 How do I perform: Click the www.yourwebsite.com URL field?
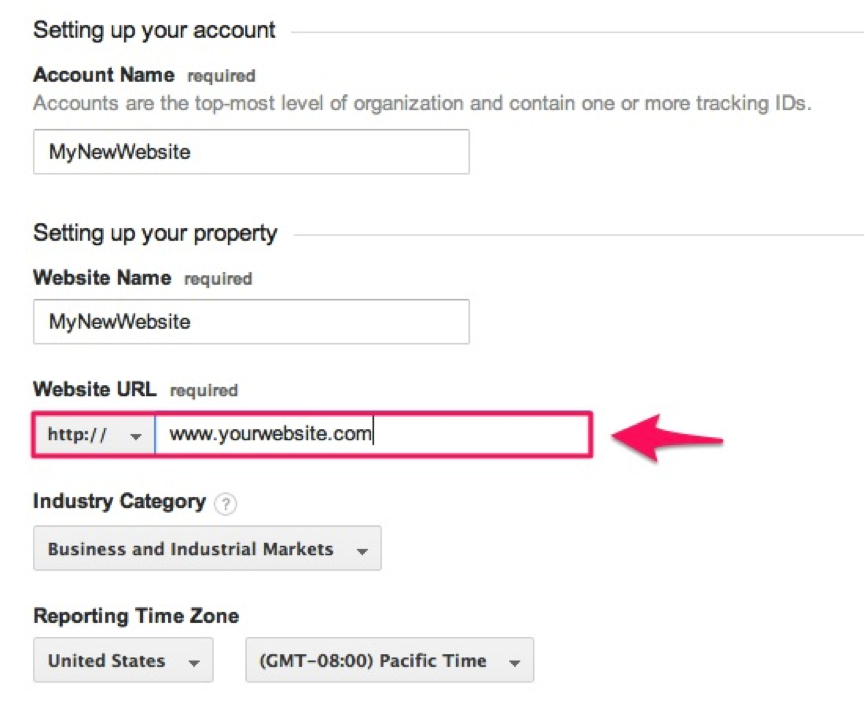[373, 435]
